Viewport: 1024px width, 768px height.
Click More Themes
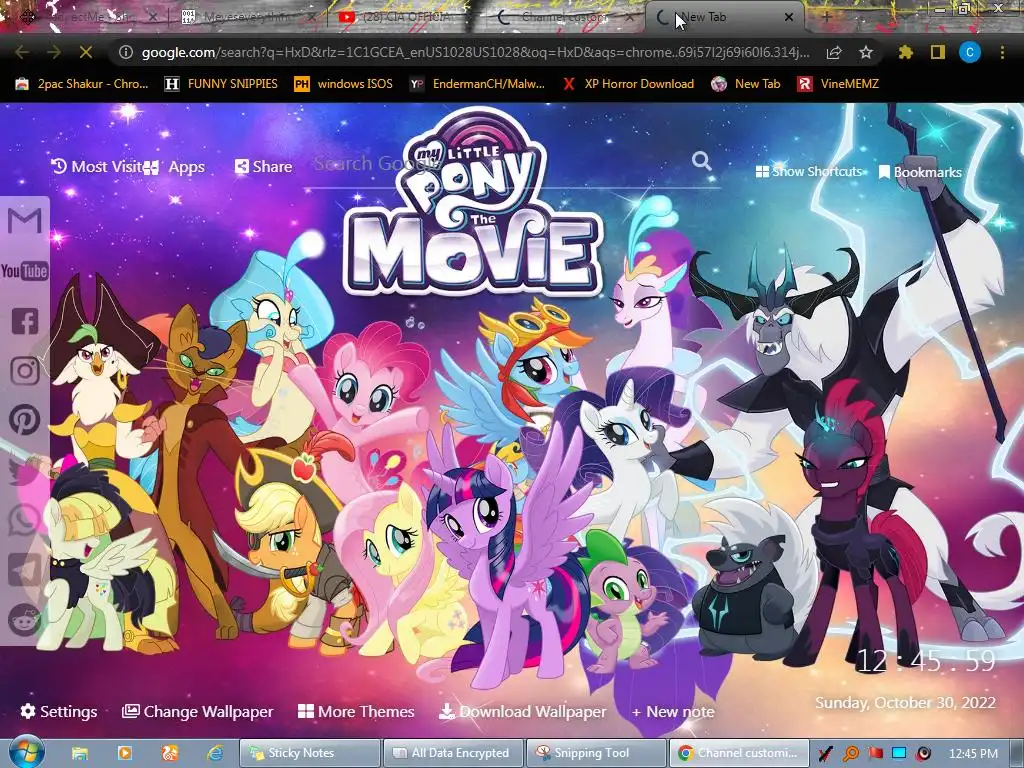point(356,711)
